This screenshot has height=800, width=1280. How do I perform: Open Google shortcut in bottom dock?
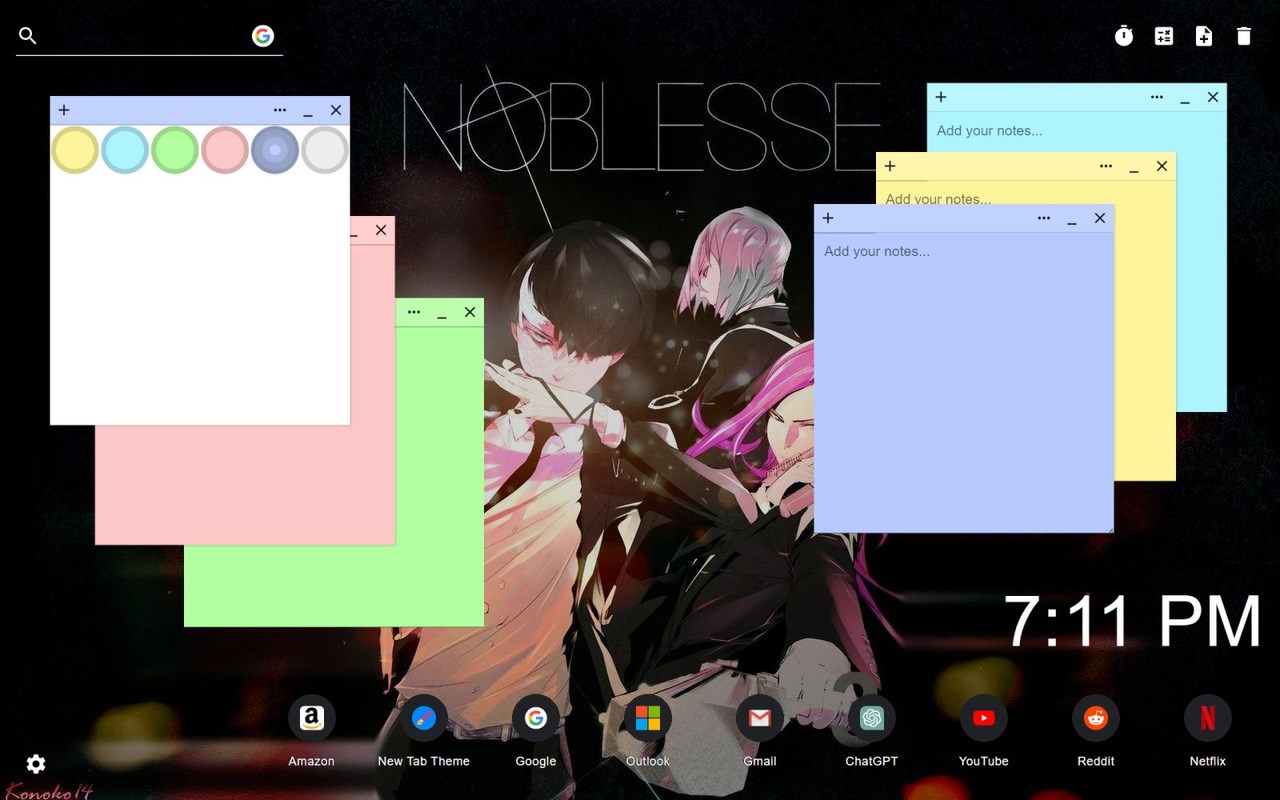[536, 718]
